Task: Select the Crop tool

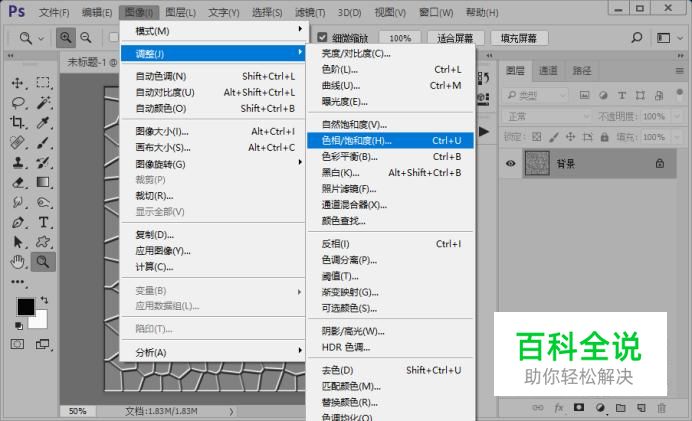Action: 18,122
